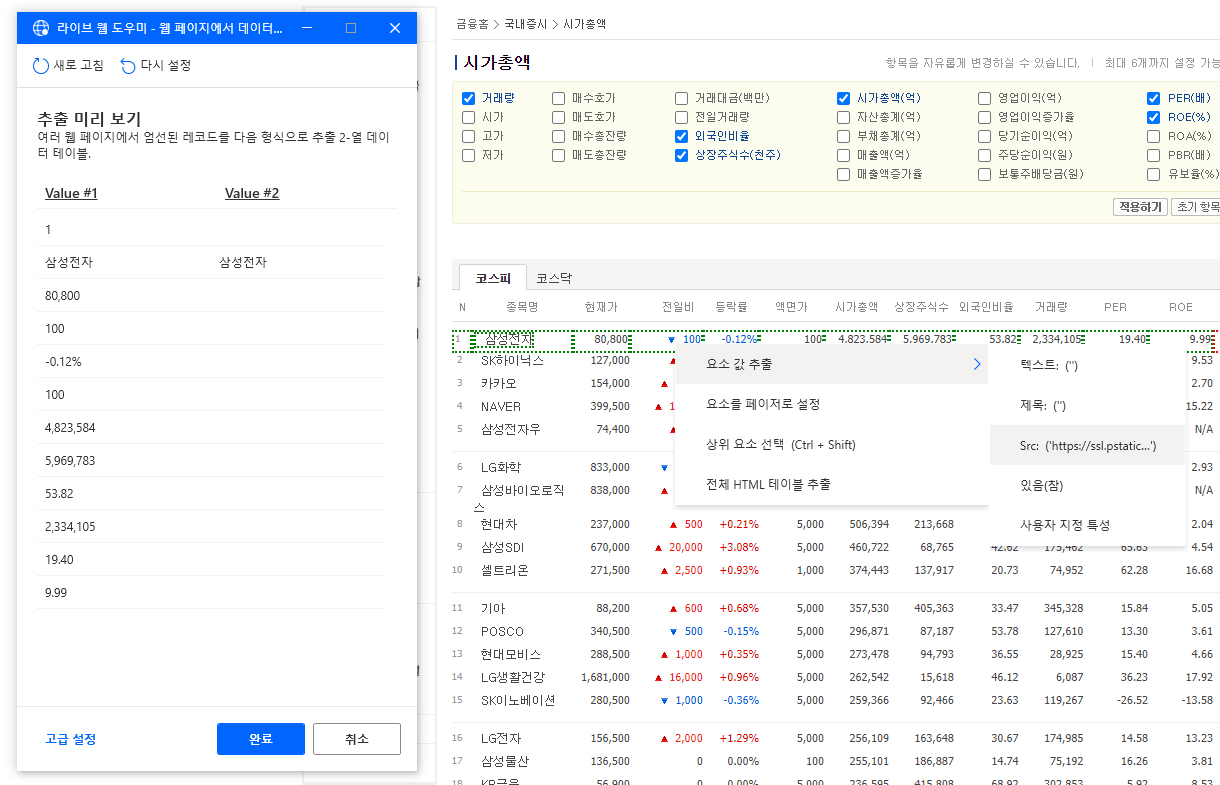Expand the 요소 값 추출 submenu arrow
The height and width of the screenshot is (785, 1220).
click(976, 365)
